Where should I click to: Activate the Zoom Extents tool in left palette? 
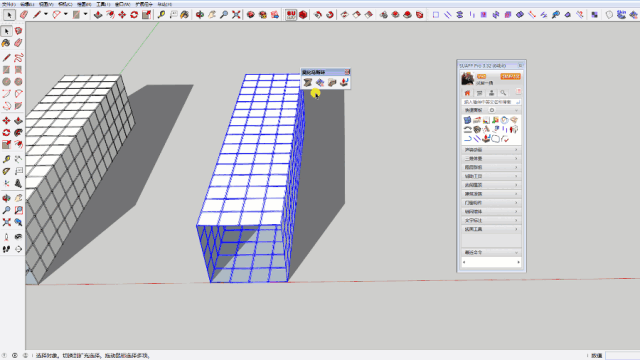point(6,222)
